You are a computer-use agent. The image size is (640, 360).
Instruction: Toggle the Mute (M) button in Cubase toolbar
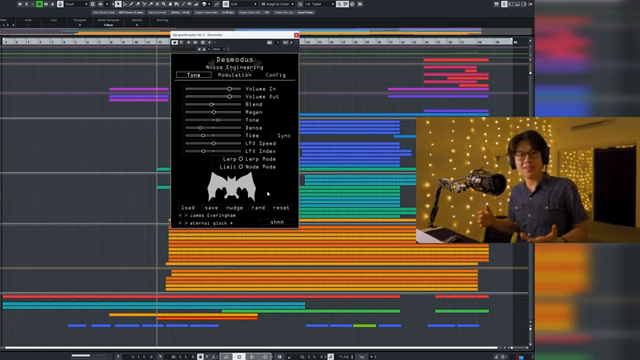click(20, 4)
